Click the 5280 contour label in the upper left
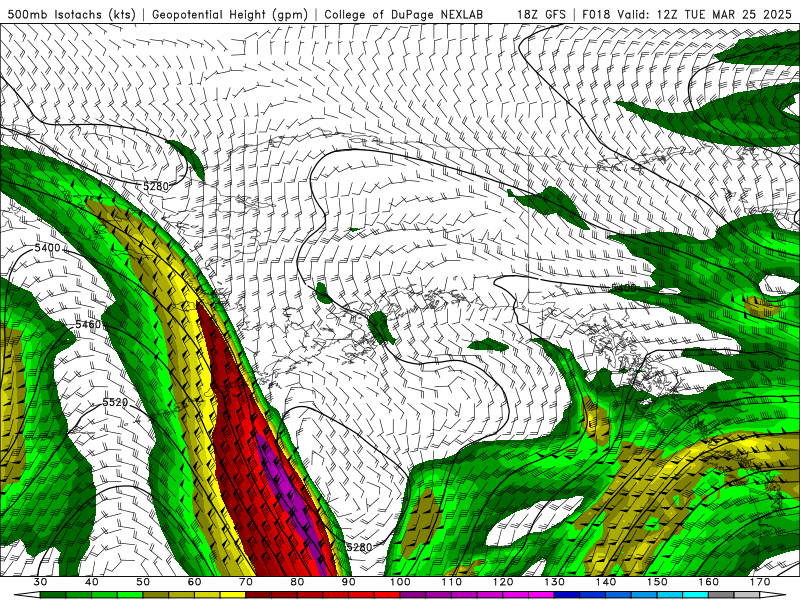The width and height of the screenshot is (800, 600). click(156, 186)
